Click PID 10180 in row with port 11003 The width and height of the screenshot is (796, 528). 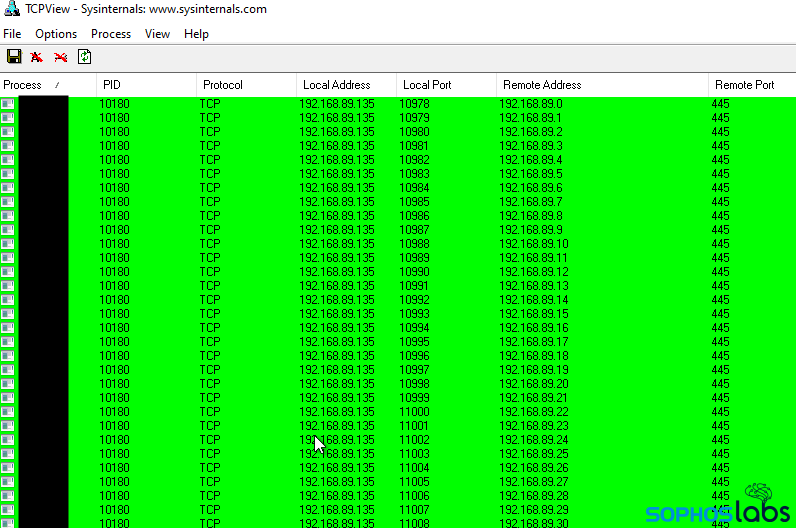pos(114,454)
